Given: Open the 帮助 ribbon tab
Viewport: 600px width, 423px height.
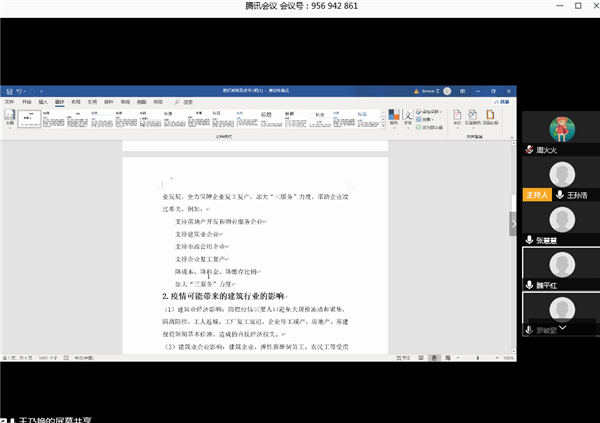Looking at the screenshot, I should [x=158, y=102].
